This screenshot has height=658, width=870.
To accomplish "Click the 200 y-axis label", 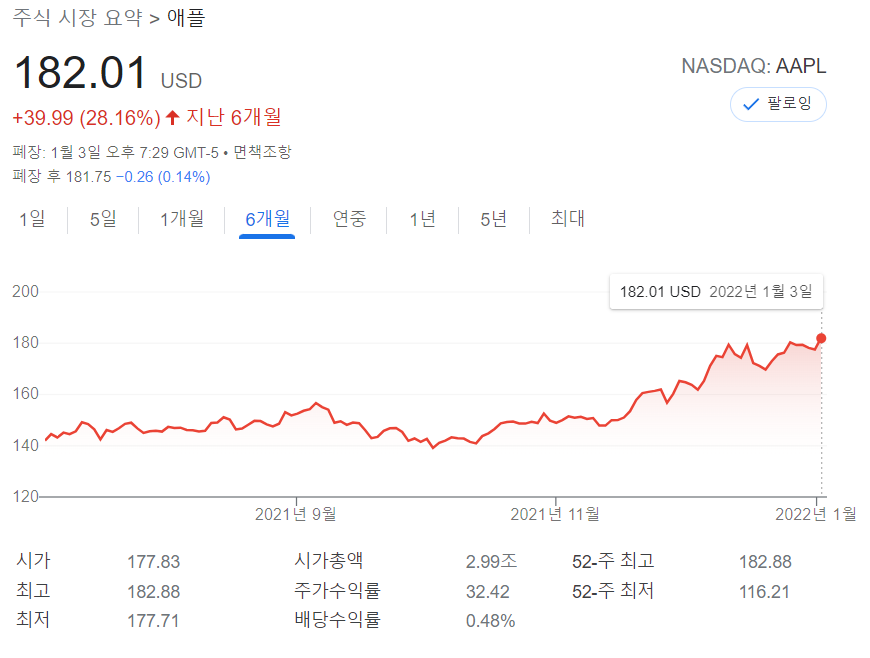I will click(x=26, y=292).
